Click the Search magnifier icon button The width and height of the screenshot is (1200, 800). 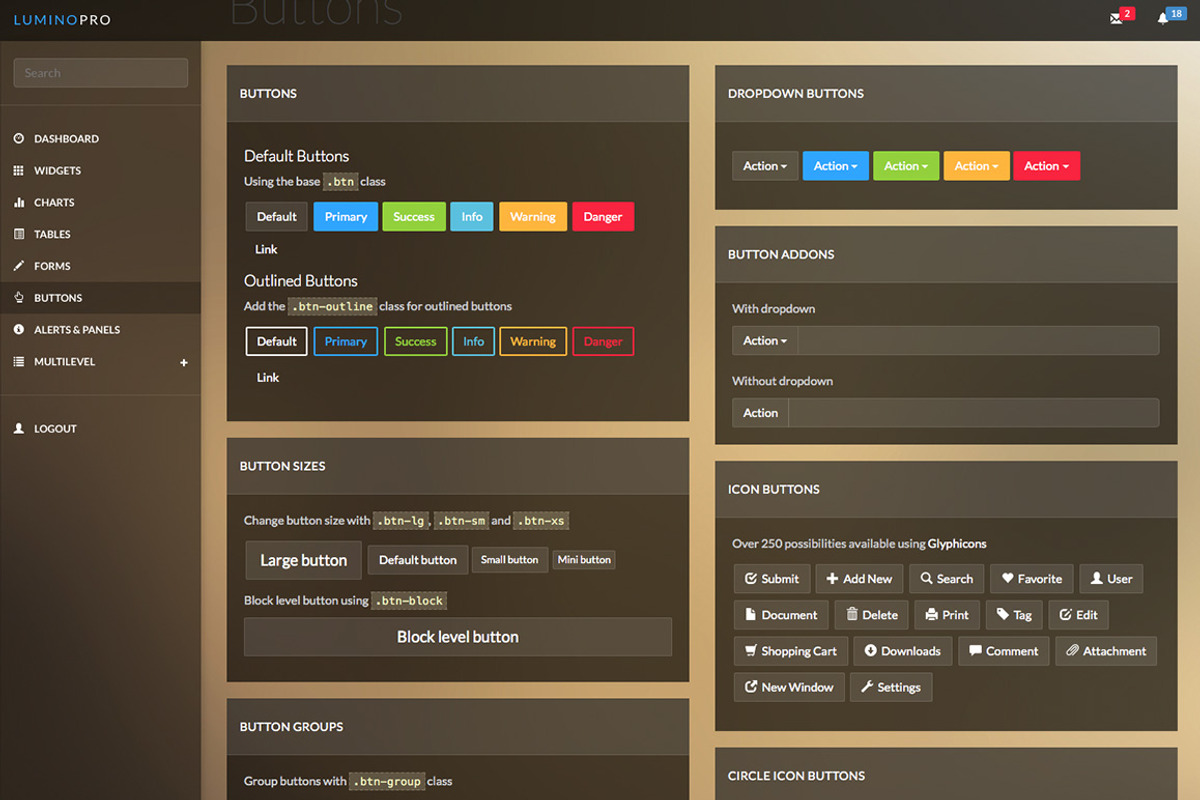click(947, 579)
